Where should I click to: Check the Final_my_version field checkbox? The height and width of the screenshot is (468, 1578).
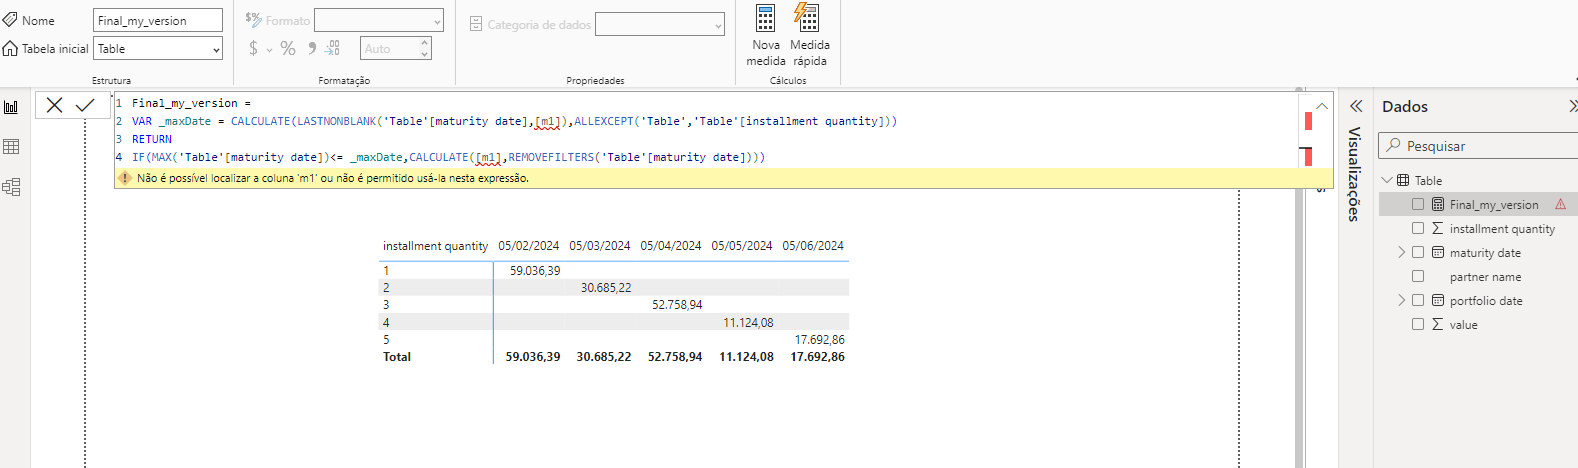tap(1418, 204)
